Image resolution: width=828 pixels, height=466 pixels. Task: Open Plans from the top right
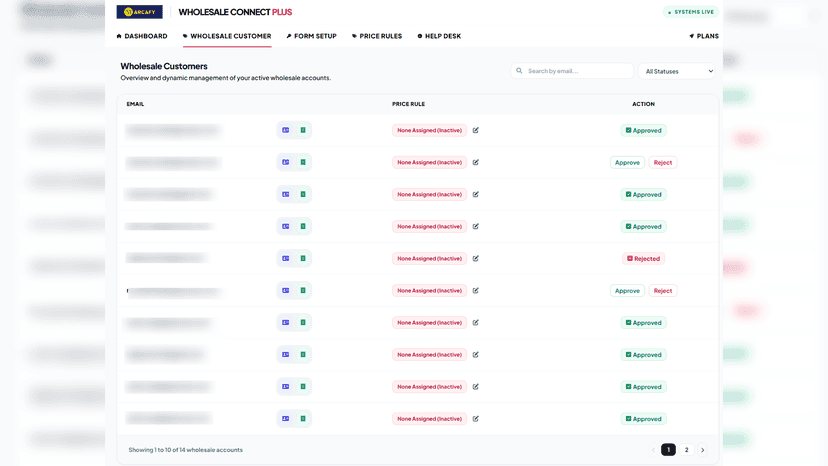pyautogui.click(x=704, y=36)
